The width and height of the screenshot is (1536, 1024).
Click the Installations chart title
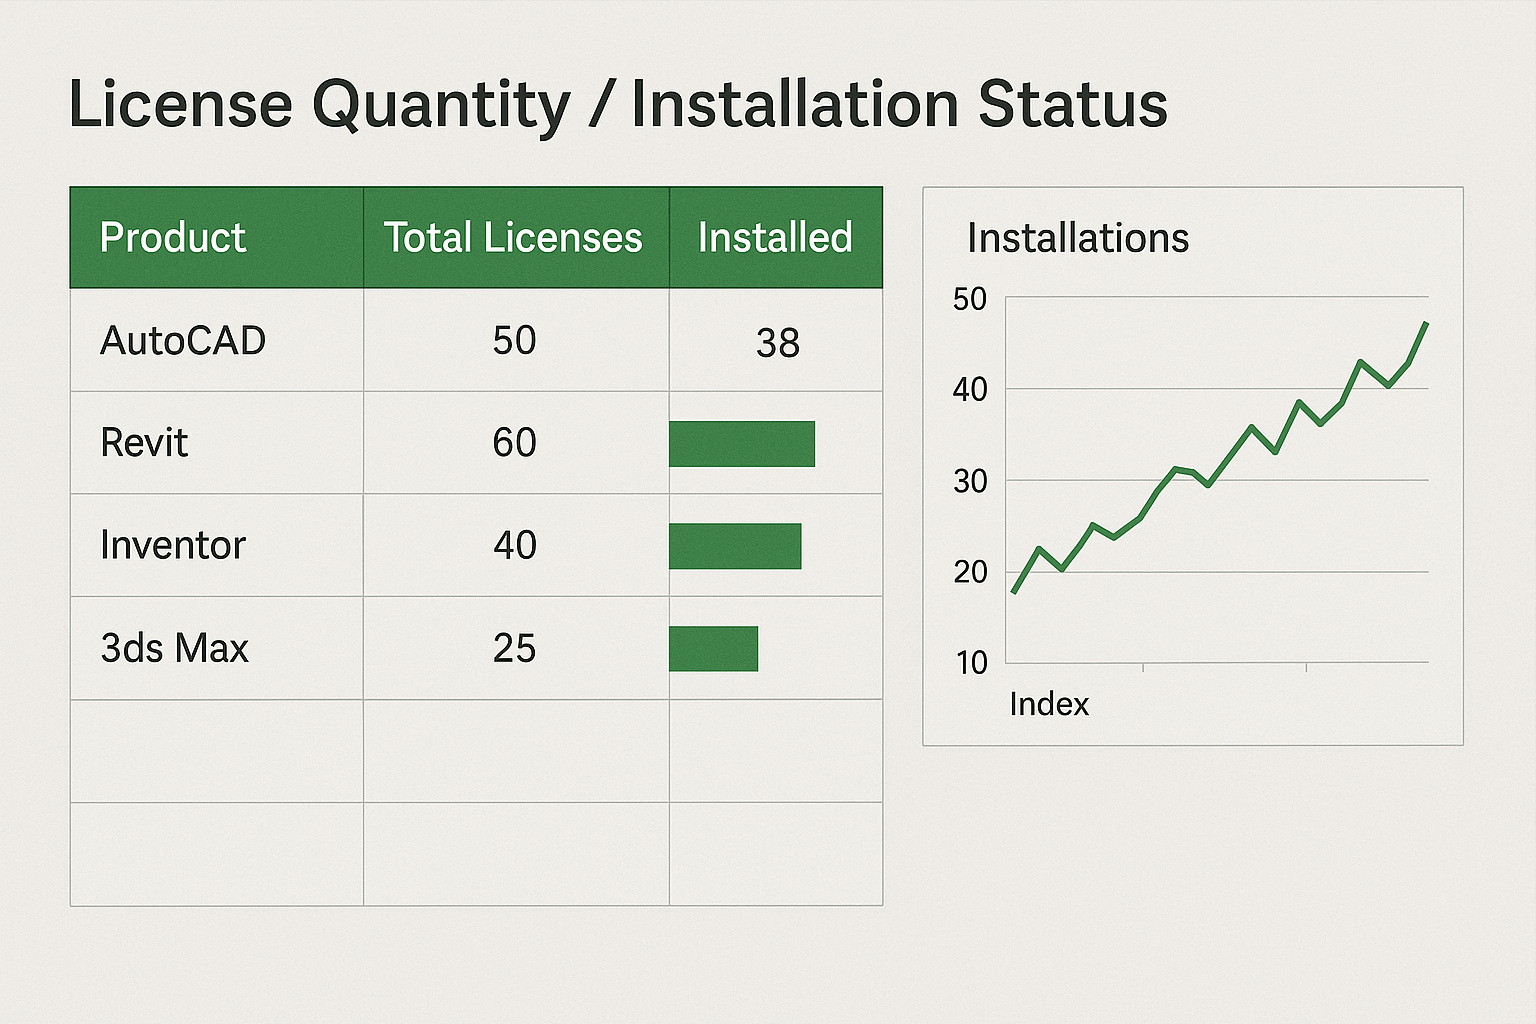(x=1078, y=238)
